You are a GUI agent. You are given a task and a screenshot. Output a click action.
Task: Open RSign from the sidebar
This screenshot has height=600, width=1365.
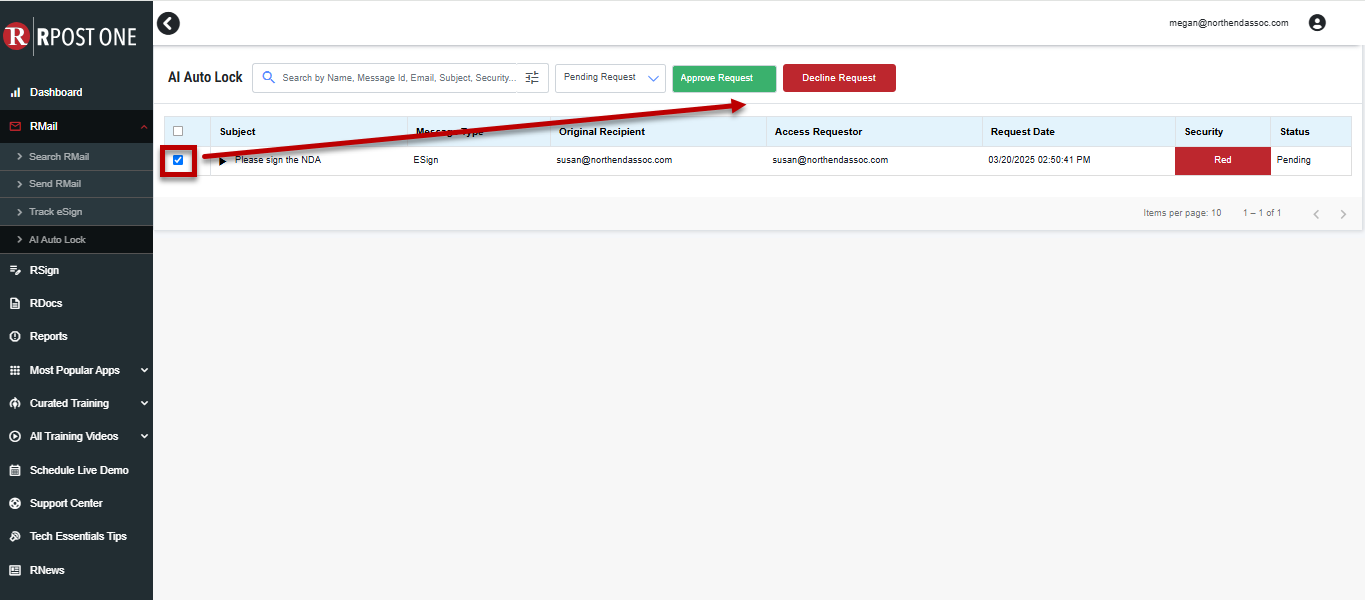[x=44, y=270]
